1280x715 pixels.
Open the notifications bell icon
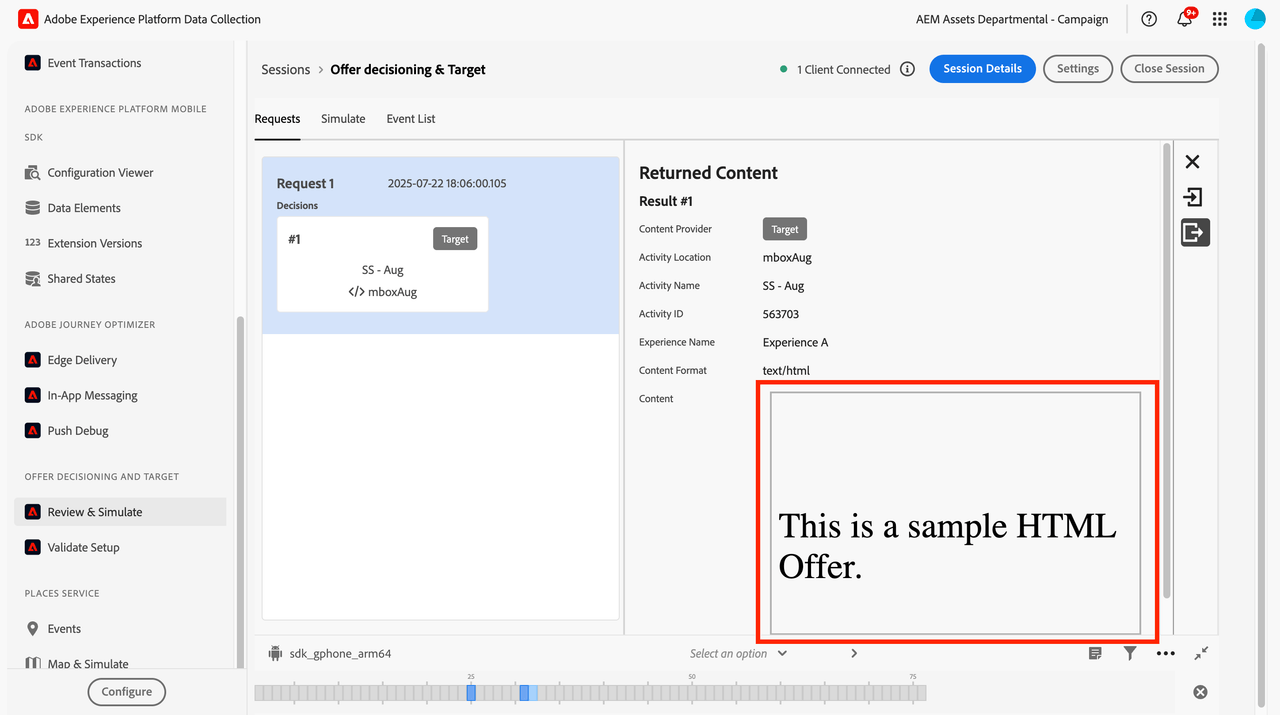coord(1185,19)
